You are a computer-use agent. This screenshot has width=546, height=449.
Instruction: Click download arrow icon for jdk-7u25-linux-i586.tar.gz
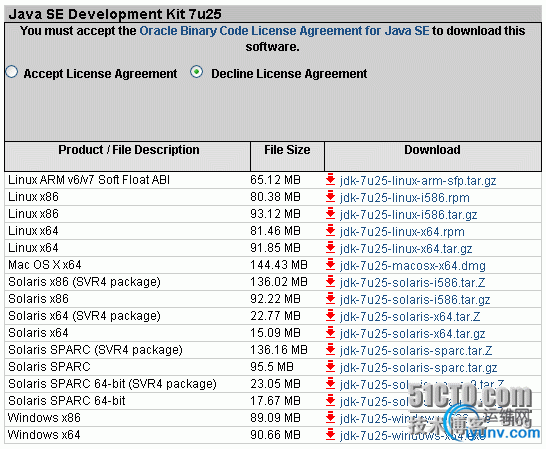coord(330,214)
